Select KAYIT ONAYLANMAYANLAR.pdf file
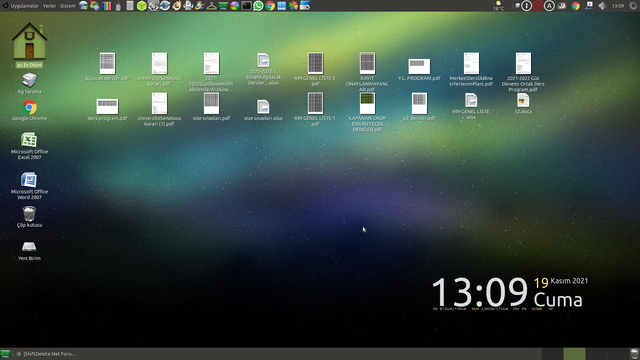This screenshot has width=640, height=360. [x=367, y=72]
